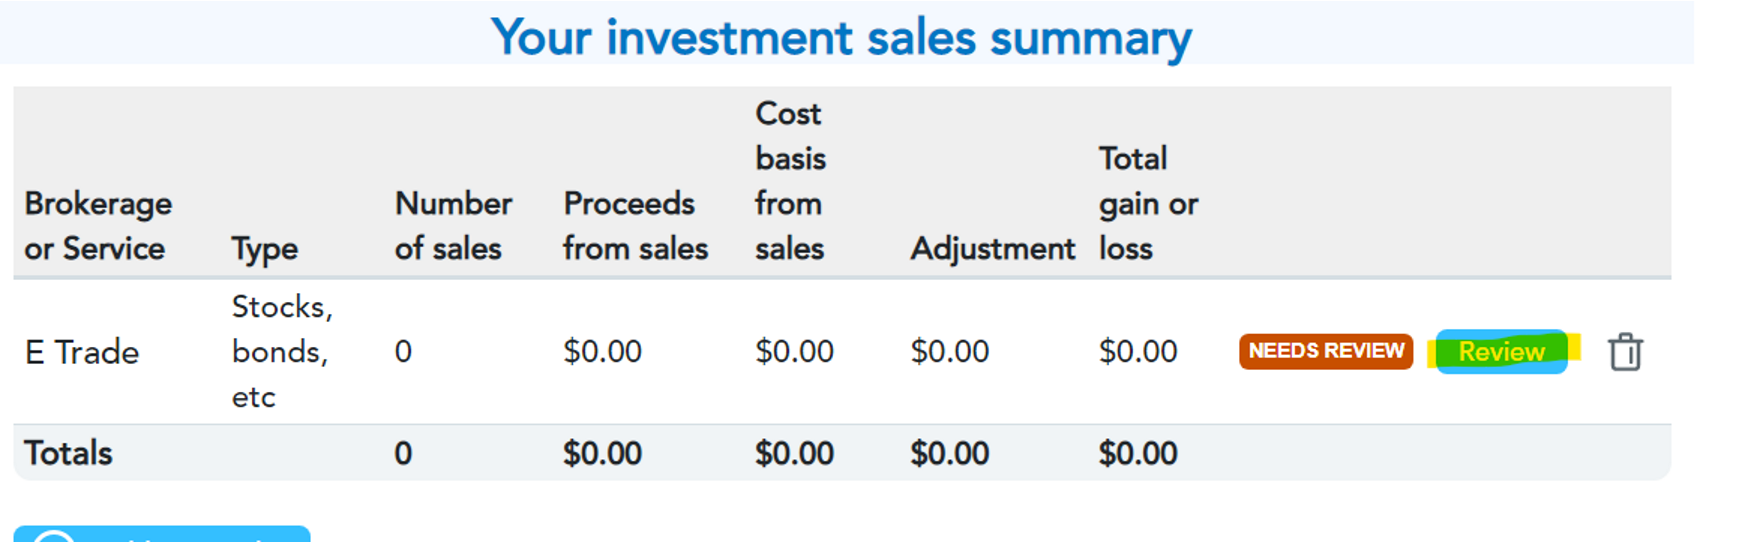Click E Trade's cost basis amount
1742x542 pixels.
(x=795, y=352)
